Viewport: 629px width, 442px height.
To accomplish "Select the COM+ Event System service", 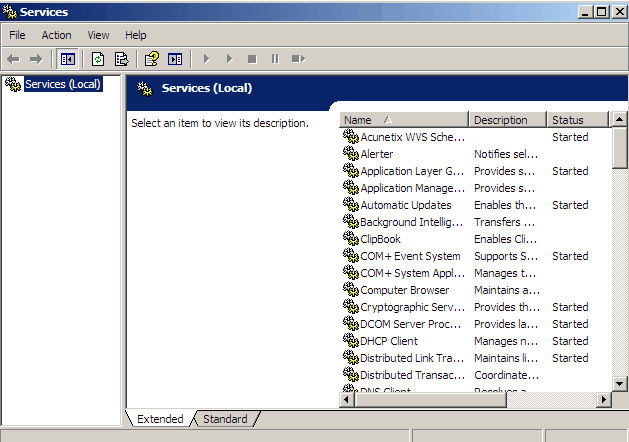I will pos(410,256).
